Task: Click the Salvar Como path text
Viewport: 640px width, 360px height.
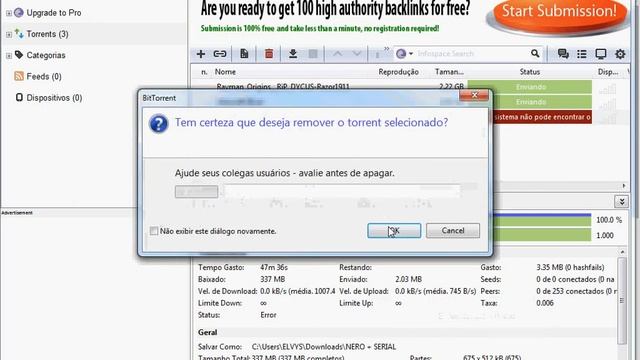Action: pyautogui.click(x=324, y=347)
